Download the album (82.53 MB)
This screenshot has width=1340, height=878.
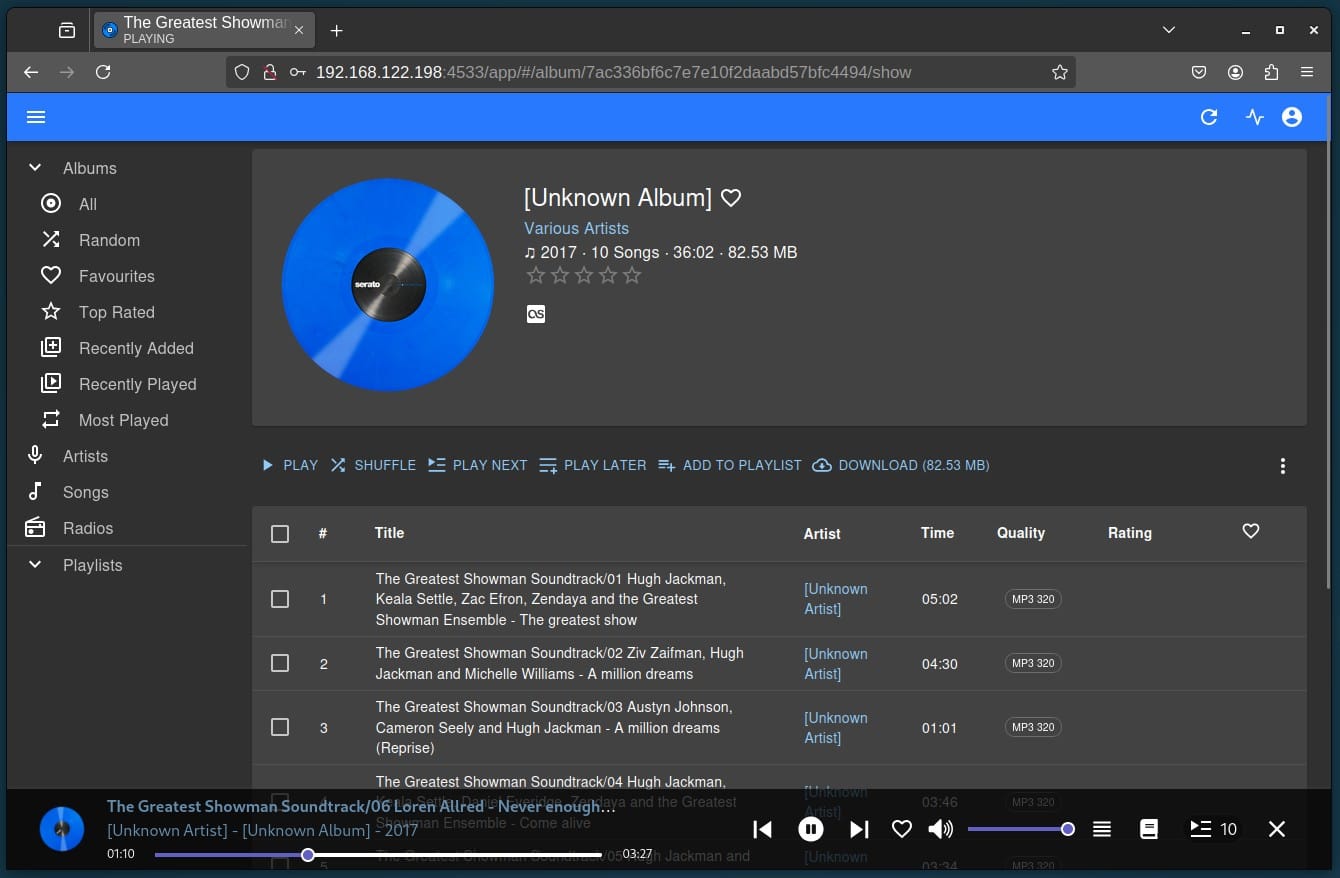point(901,465)
